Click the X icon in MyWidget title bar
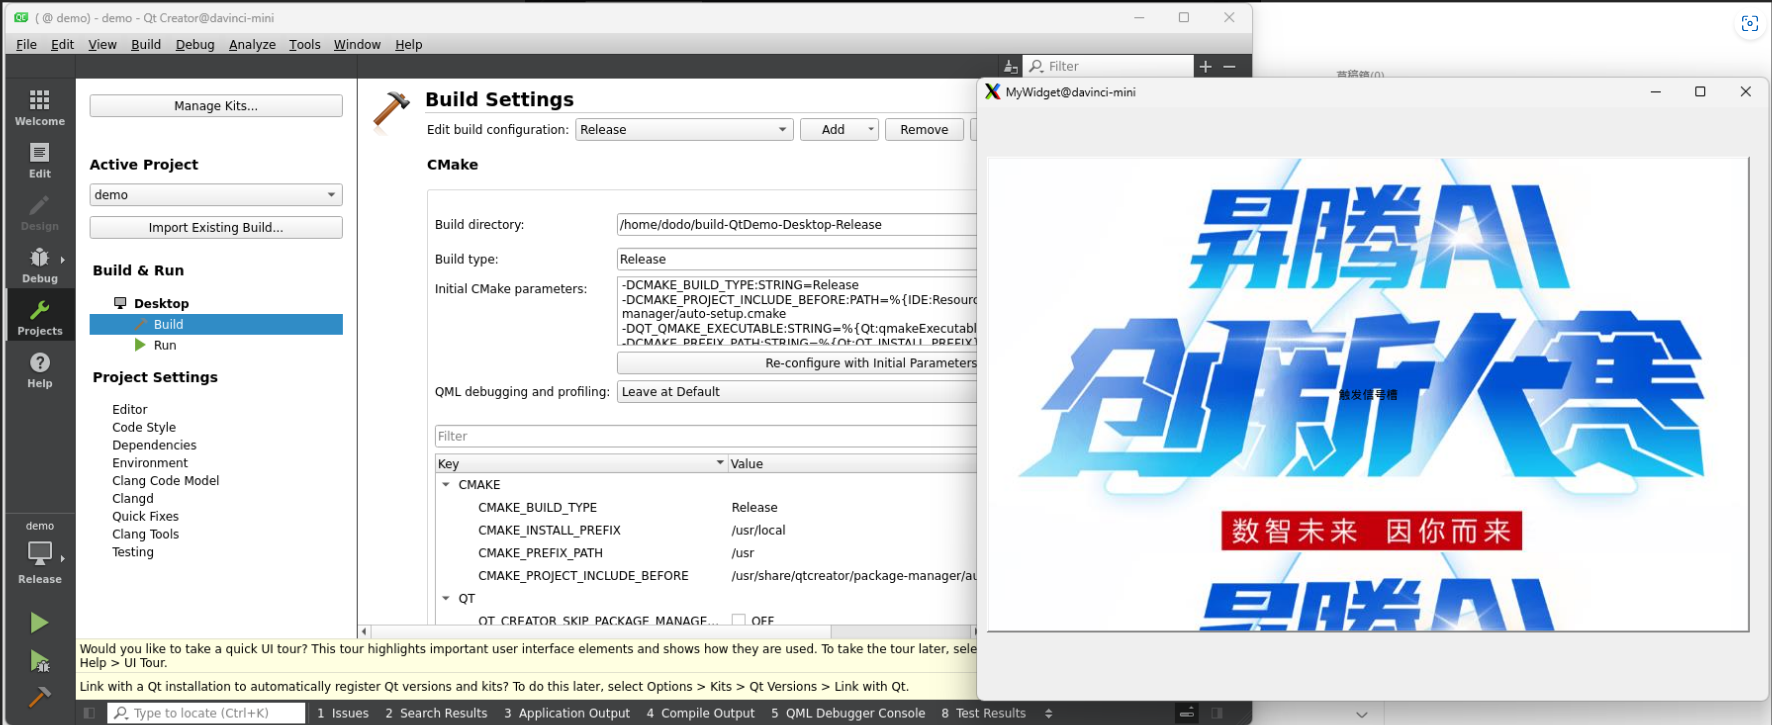 [x=992, y=92]
